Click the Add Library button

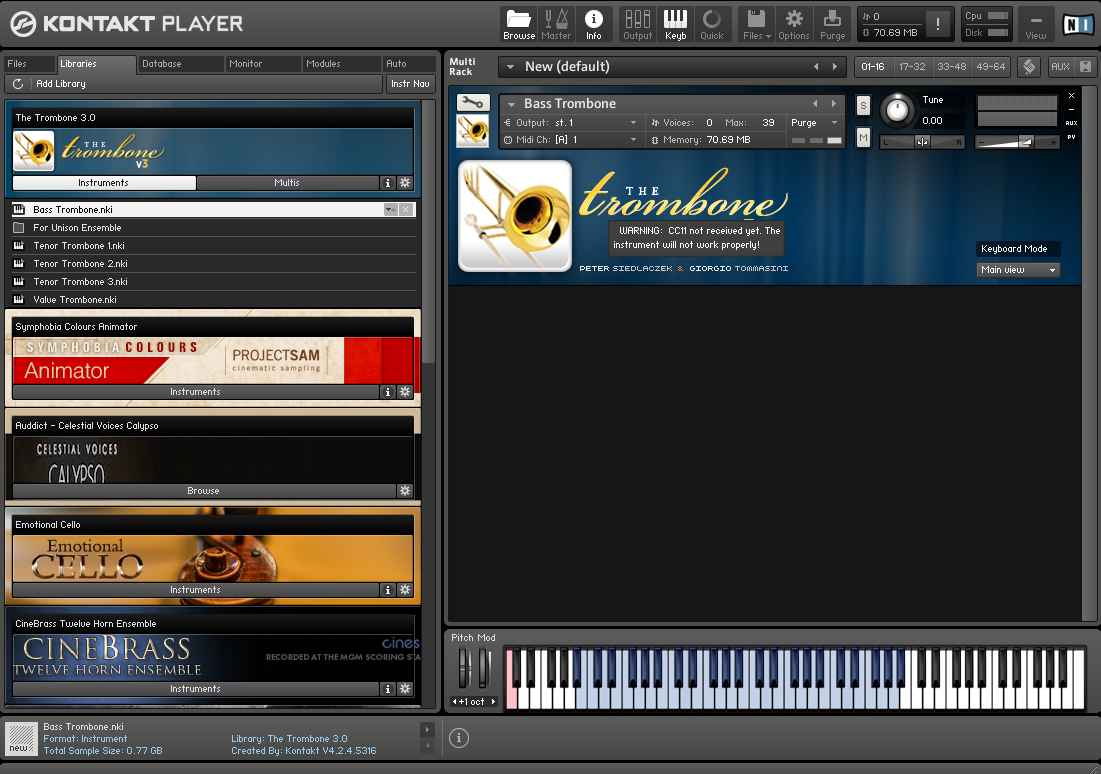click(x=61, y=84)
